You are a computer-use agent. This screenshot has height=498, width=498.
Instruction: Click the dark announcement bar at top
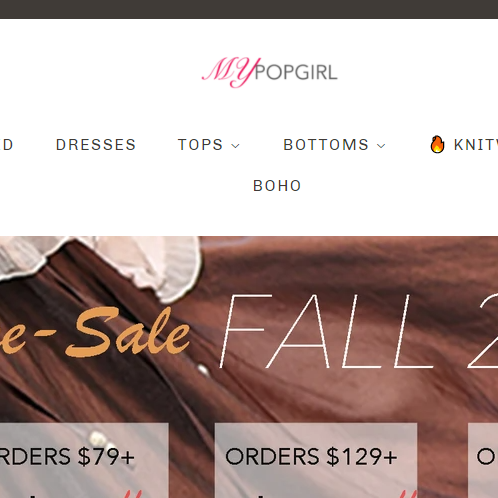[x=249, y=9]
